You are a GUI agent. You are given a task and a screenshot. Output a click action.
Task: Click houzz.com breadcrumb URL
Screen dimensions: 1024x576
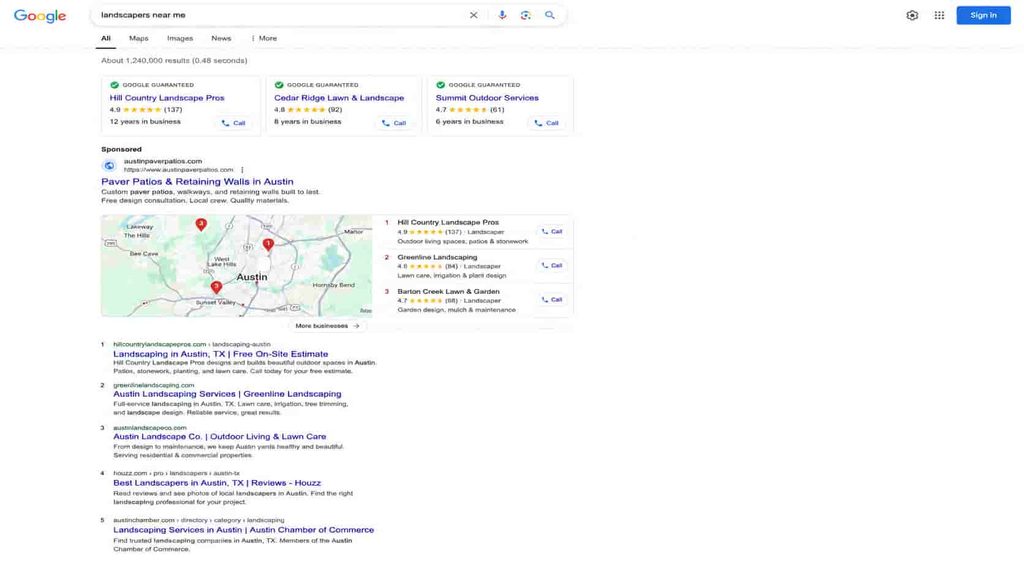click(176, 473)
